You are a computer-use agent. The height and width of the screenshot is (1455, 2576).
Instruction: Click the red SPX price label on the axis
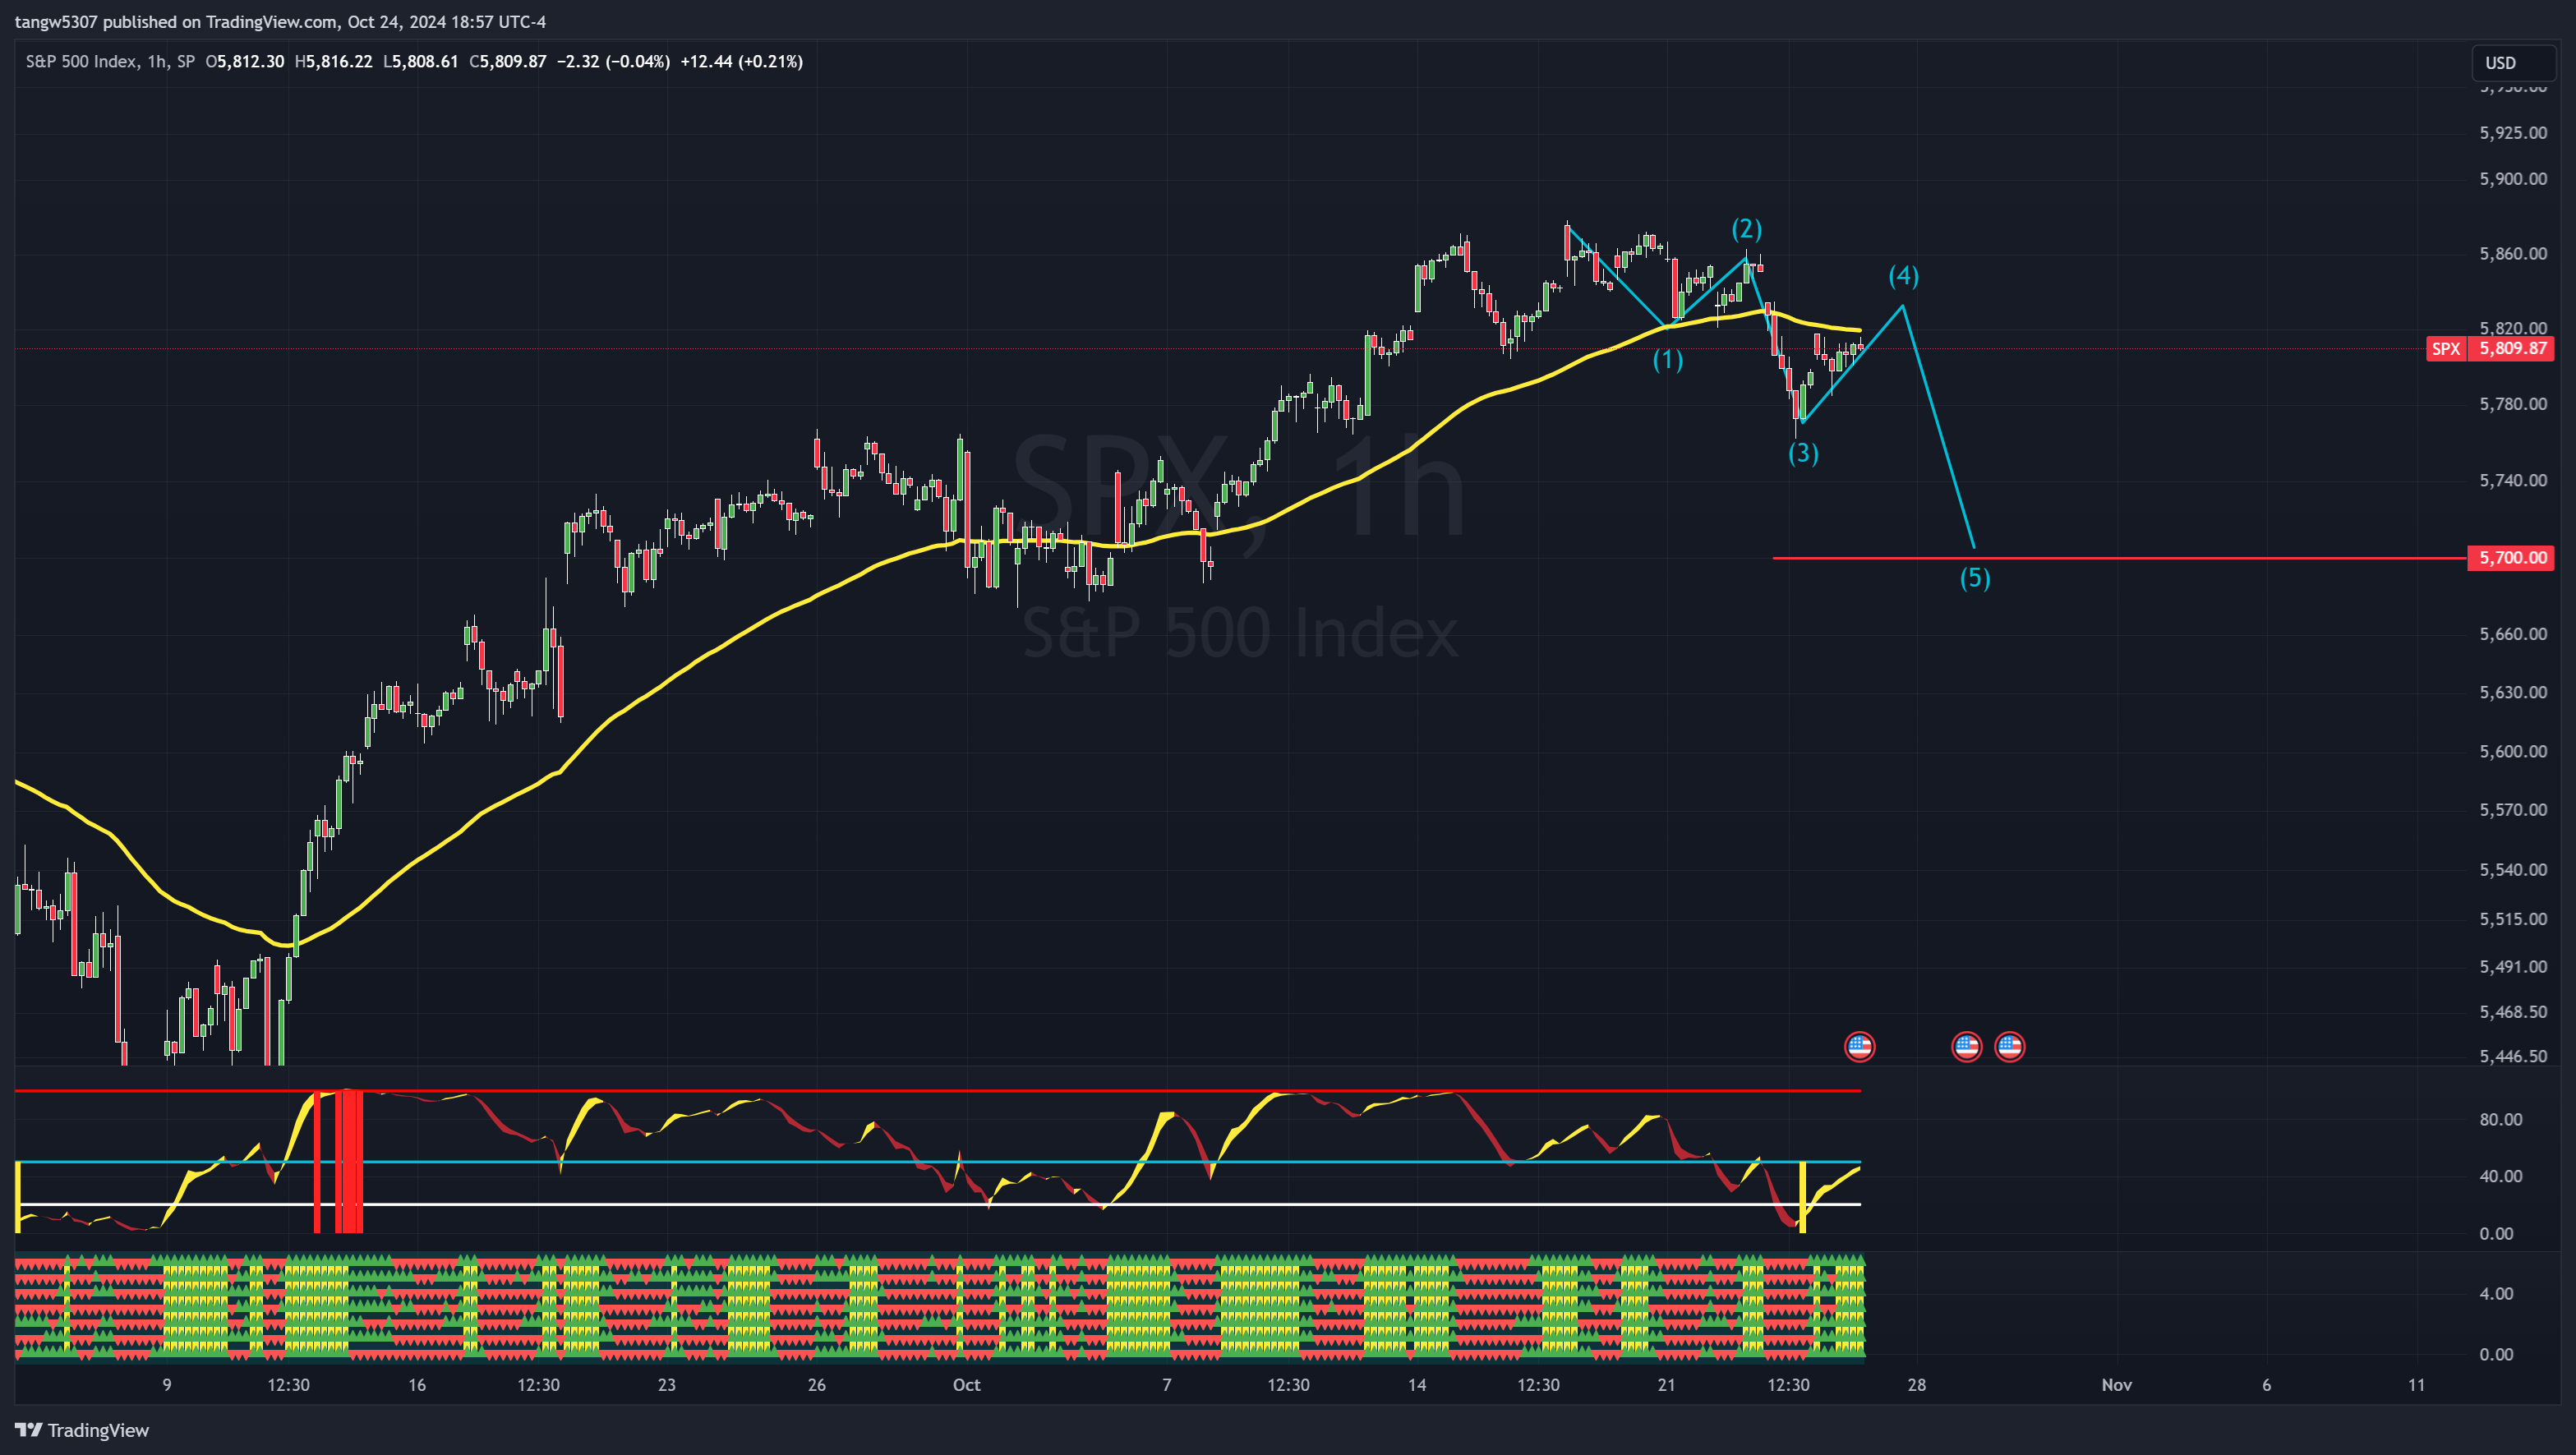click(2490, 350)
